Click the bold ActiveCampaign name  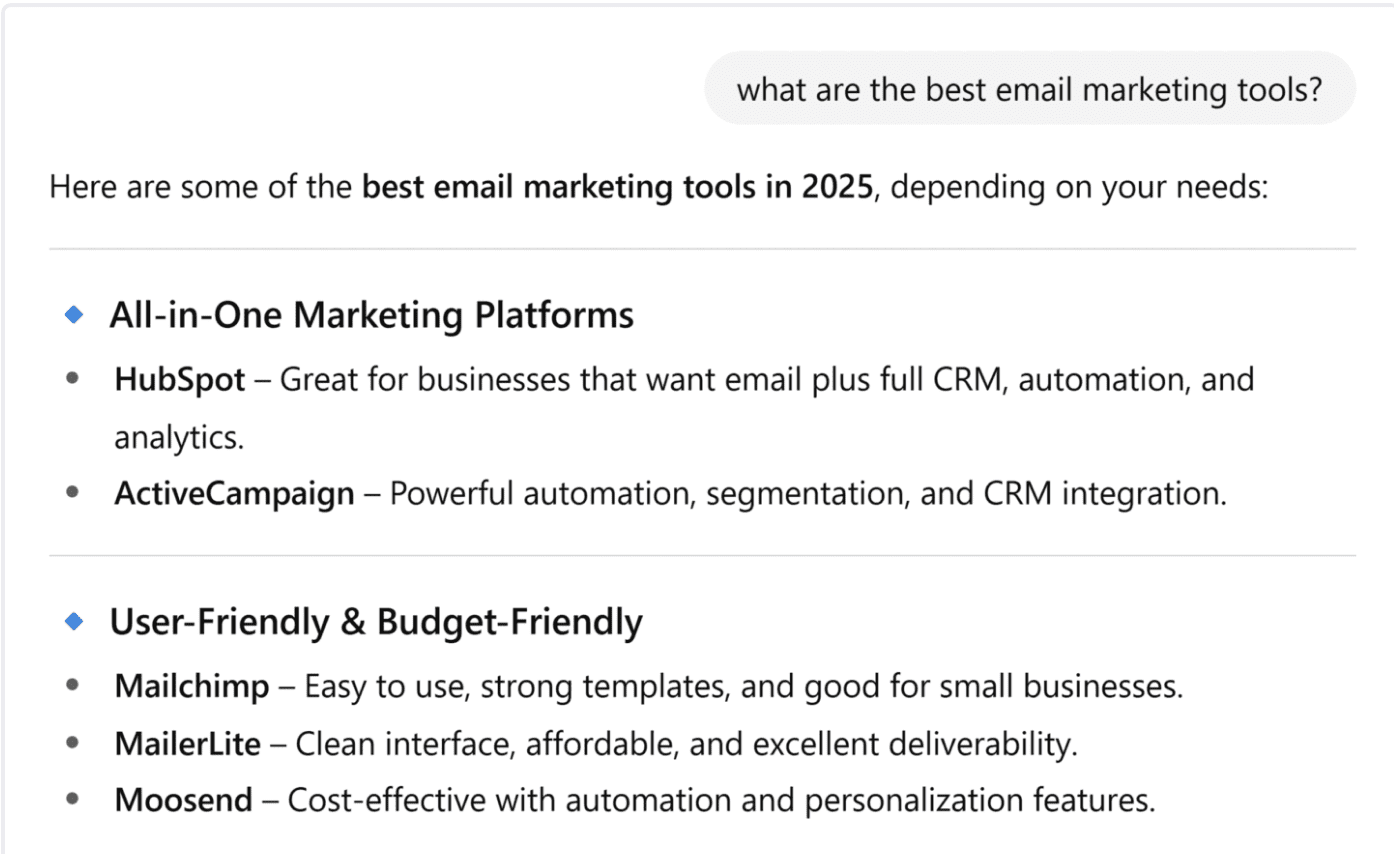click(234, 493)
